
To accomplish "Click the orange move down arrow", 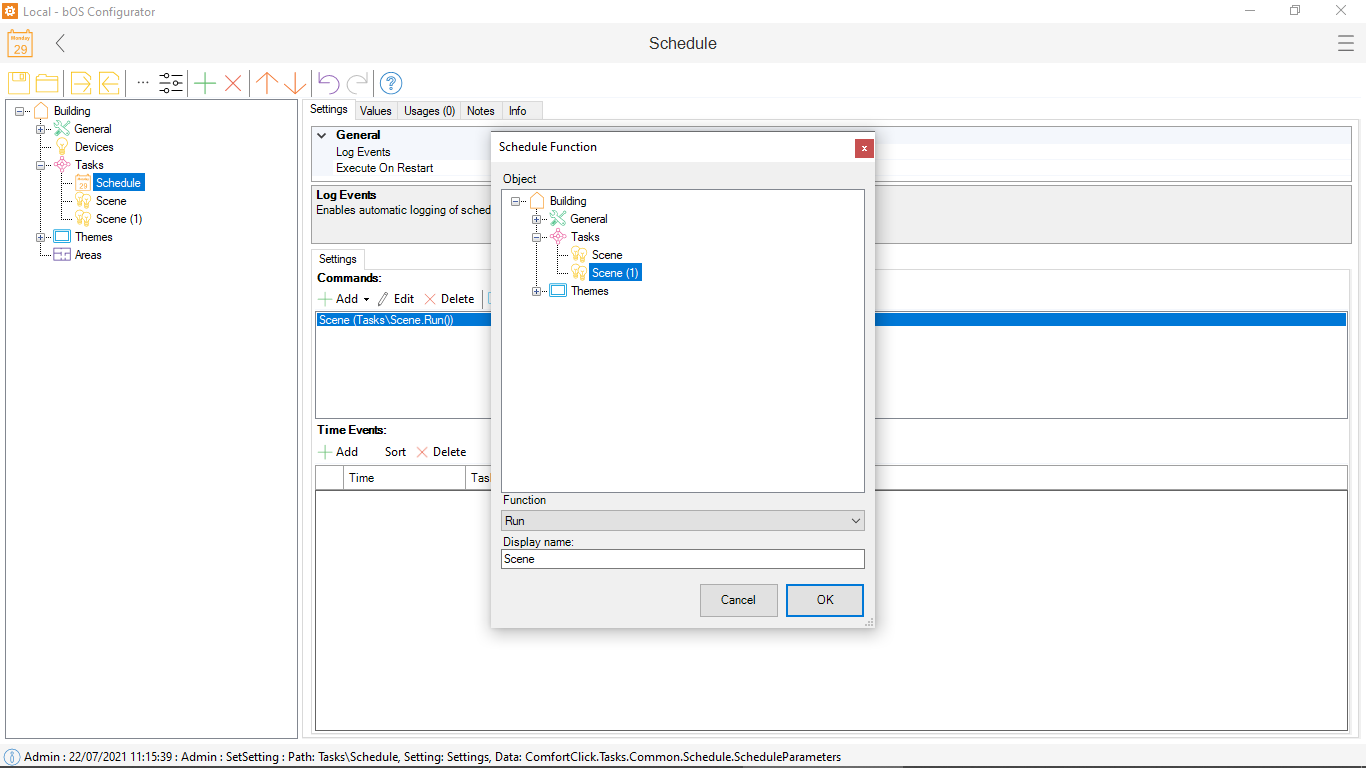I will [295, 83].
